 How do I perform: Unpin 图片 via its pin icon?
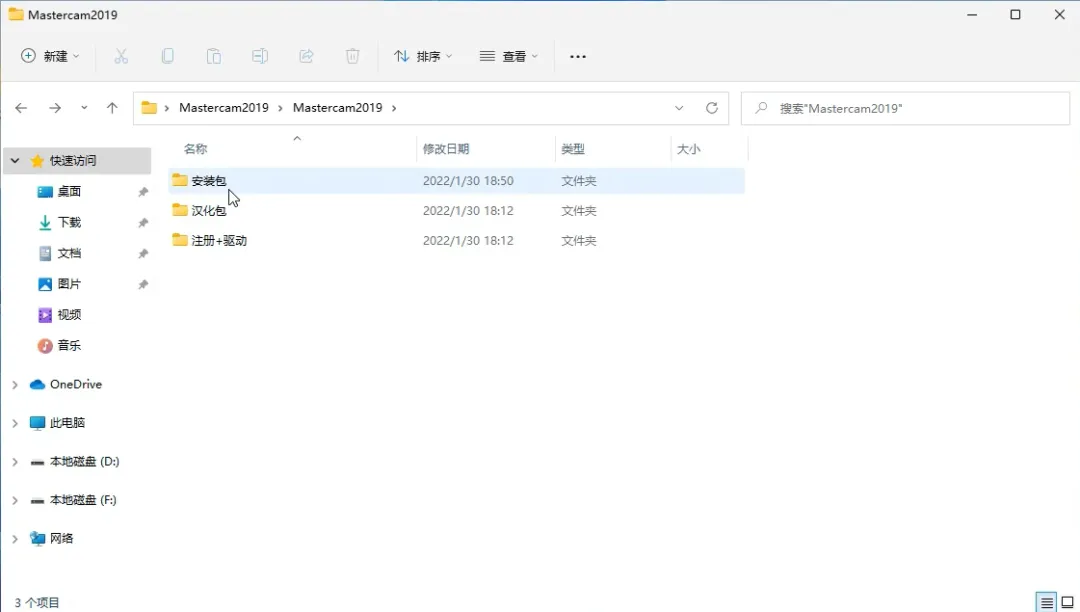[143, 284]
